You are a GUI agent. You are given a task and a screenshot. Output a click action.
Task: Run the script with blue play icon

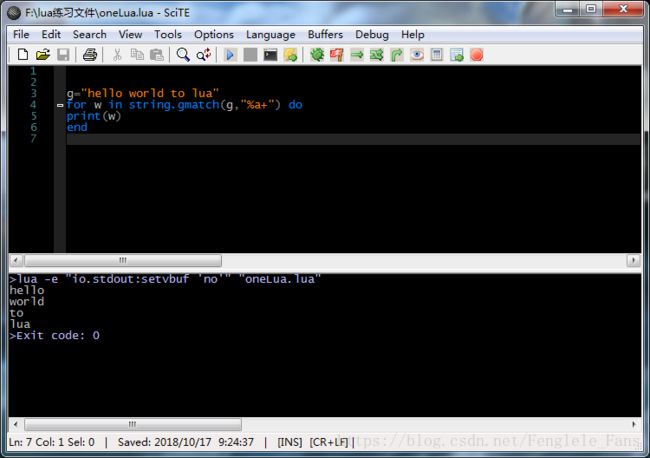230,55
